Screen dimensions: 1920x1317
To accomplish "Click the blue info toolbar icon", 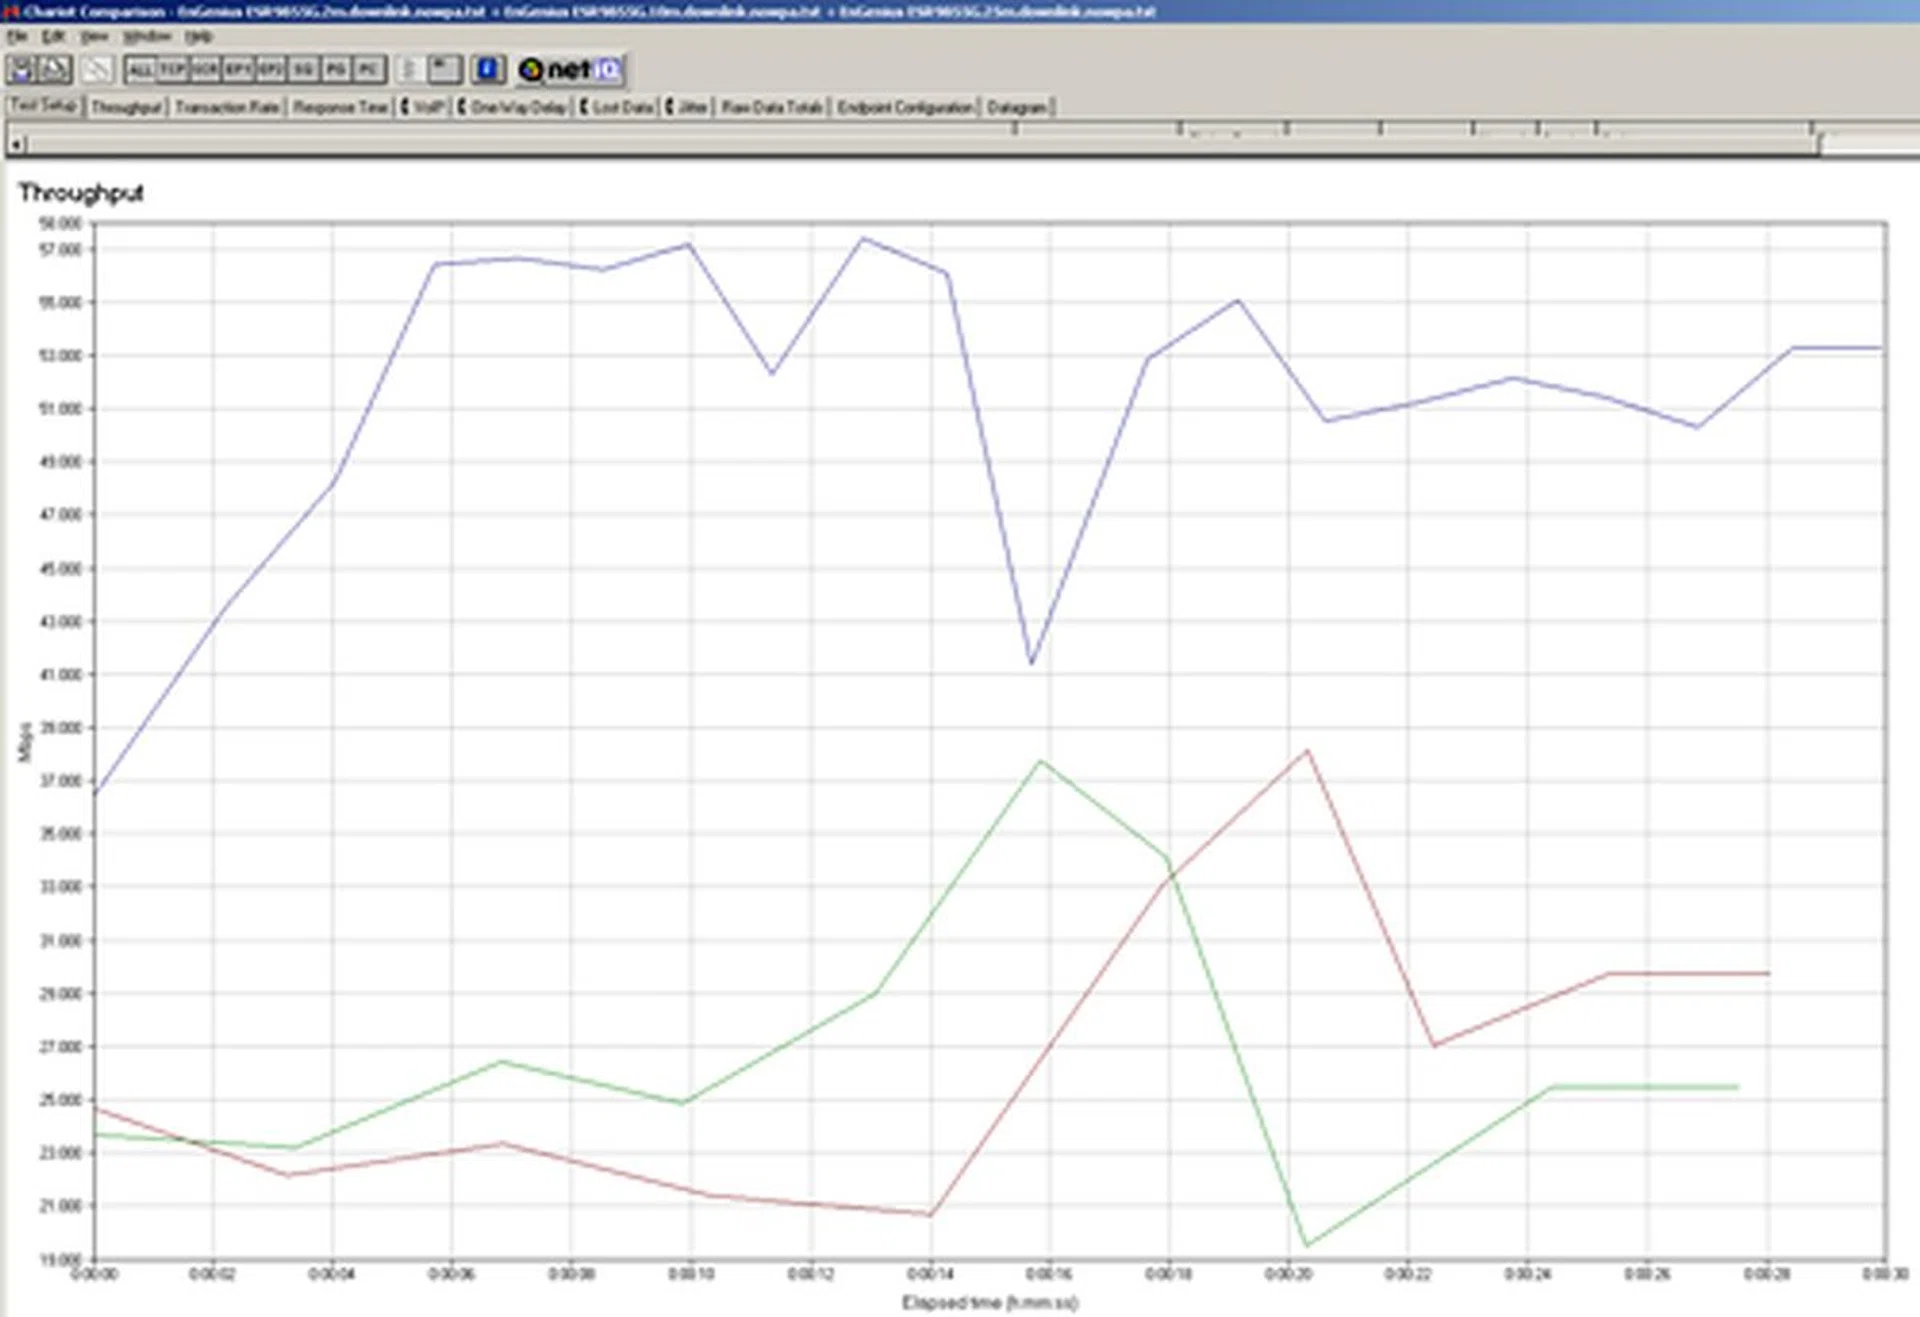I will point(487,70).
